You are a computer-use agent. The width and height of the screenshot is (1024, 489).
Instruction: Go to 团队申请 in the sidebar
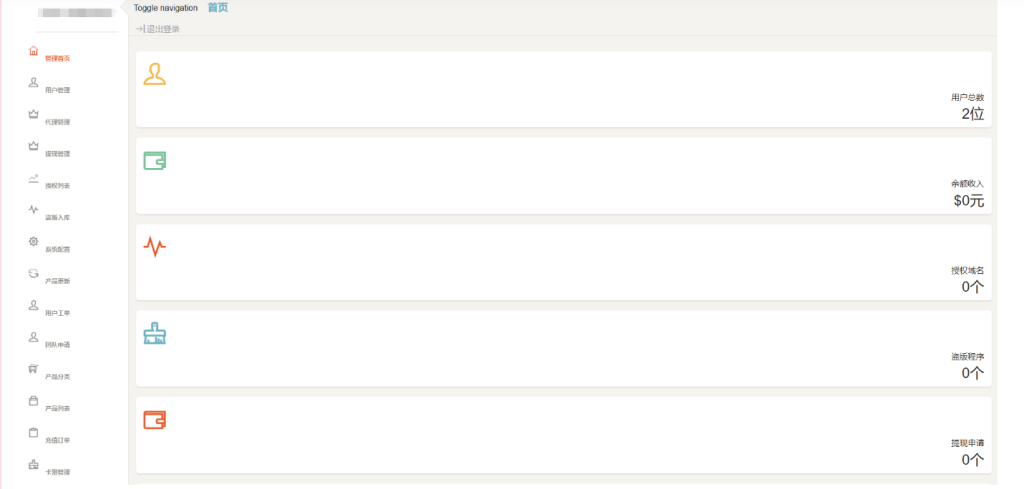pos(57,345)
